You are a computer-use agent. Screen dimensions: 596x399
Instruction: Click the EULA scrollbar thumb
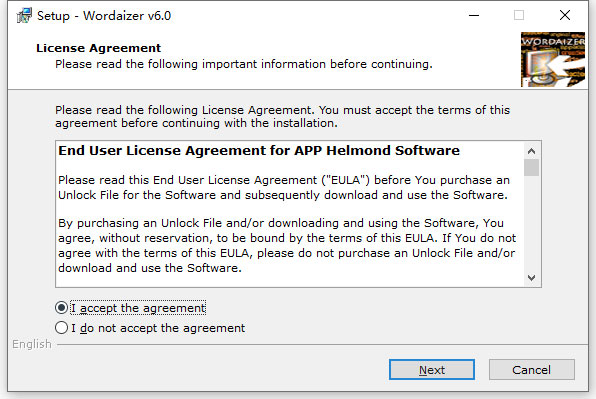[x=531, y=168]
